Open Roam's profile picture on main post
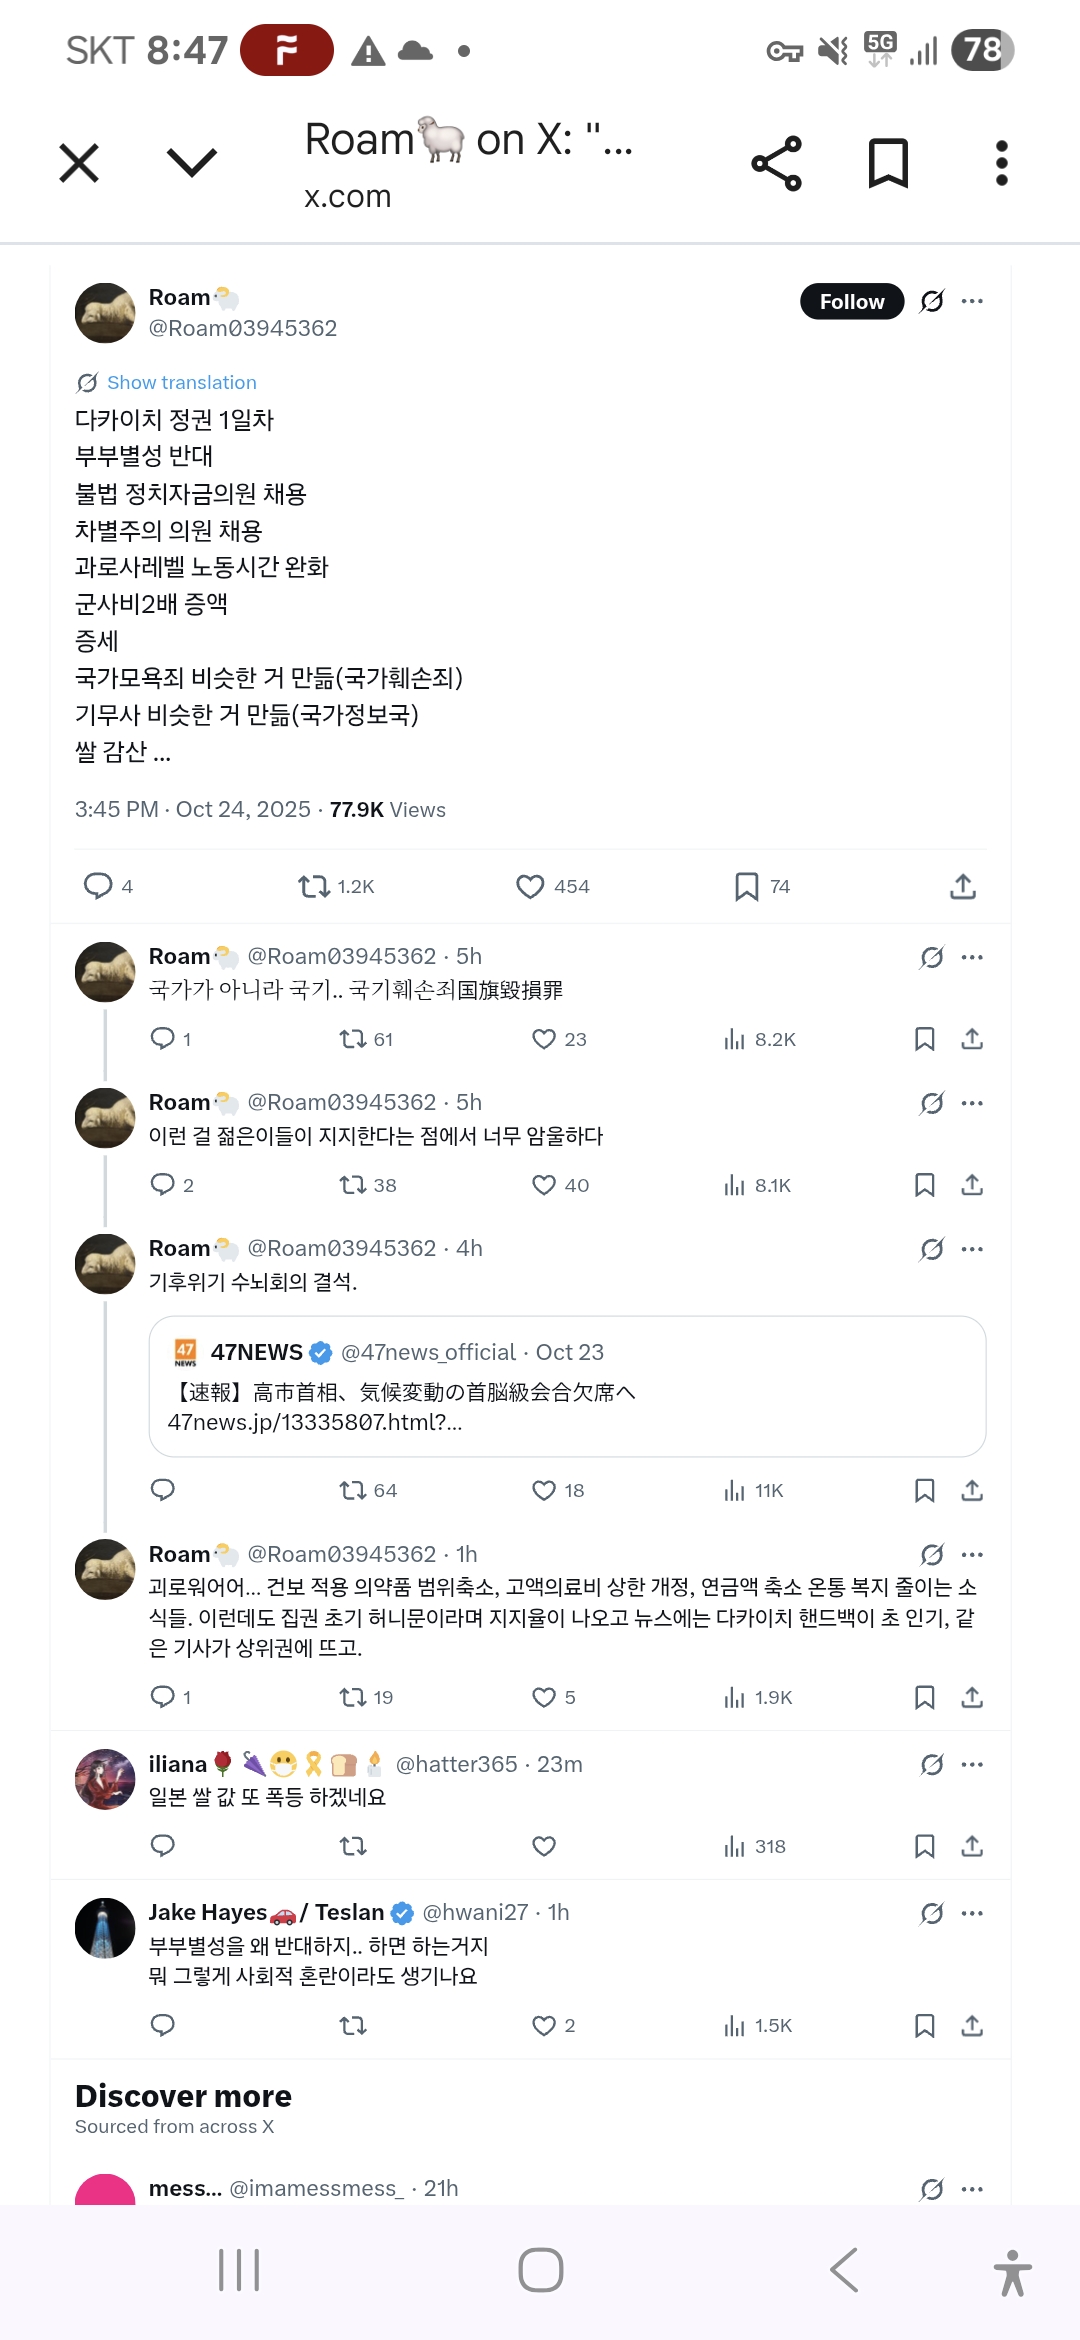Viewport: 1080px width, 2340px height. point(105,313)
